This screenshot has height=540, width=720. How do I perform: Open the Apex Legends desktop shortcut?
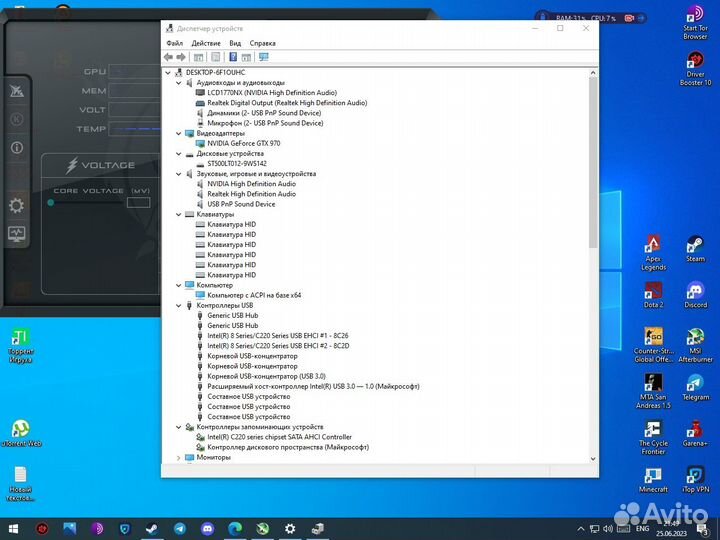click(653, 253)
